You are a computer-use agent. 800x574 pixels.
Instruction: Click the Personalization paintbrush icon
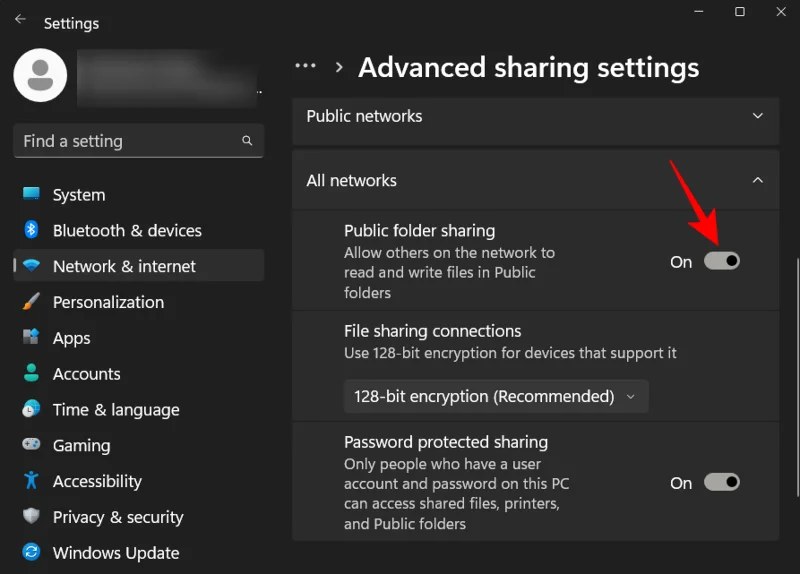(31, 302)
